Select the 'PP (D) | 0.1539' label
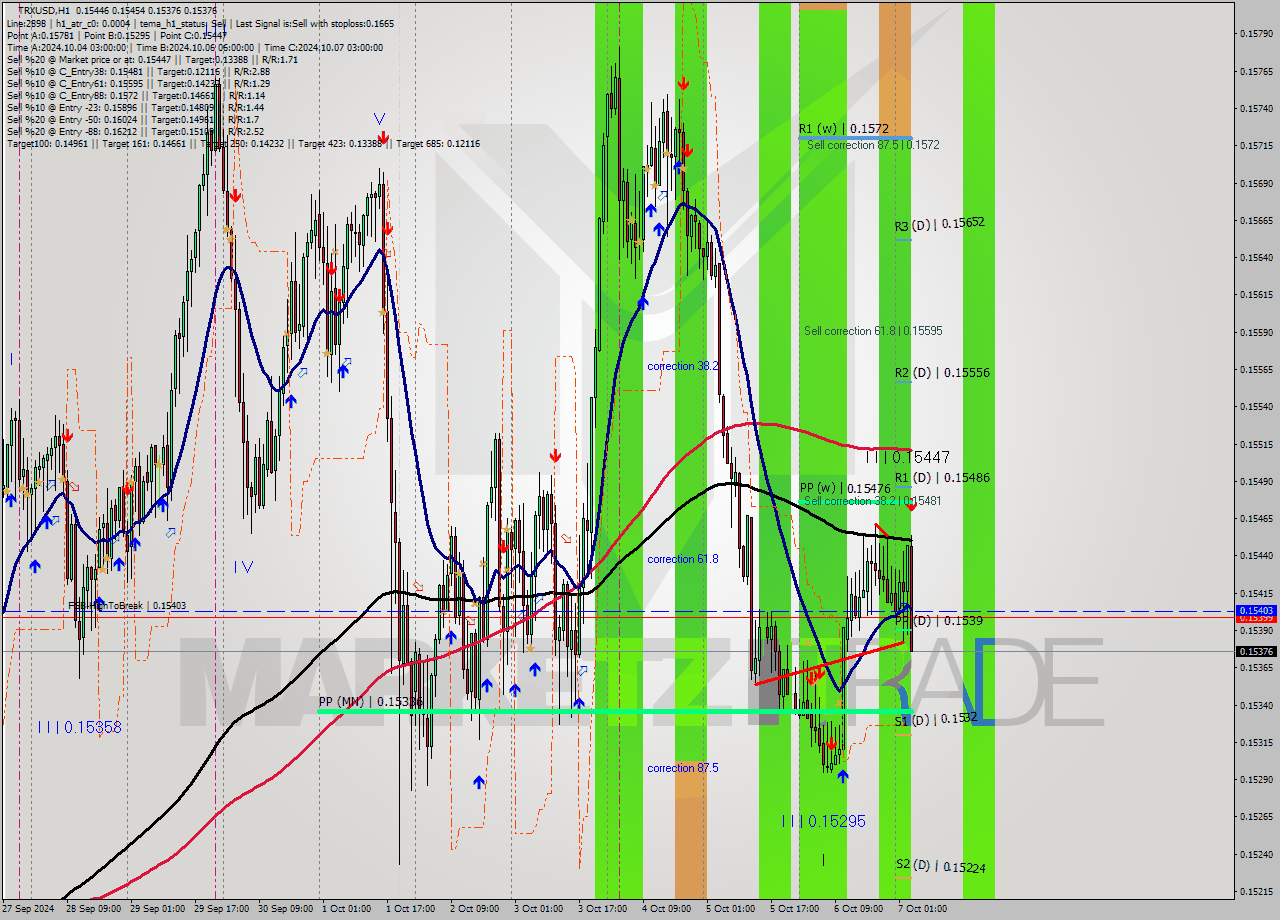 (x=938, y=621)
